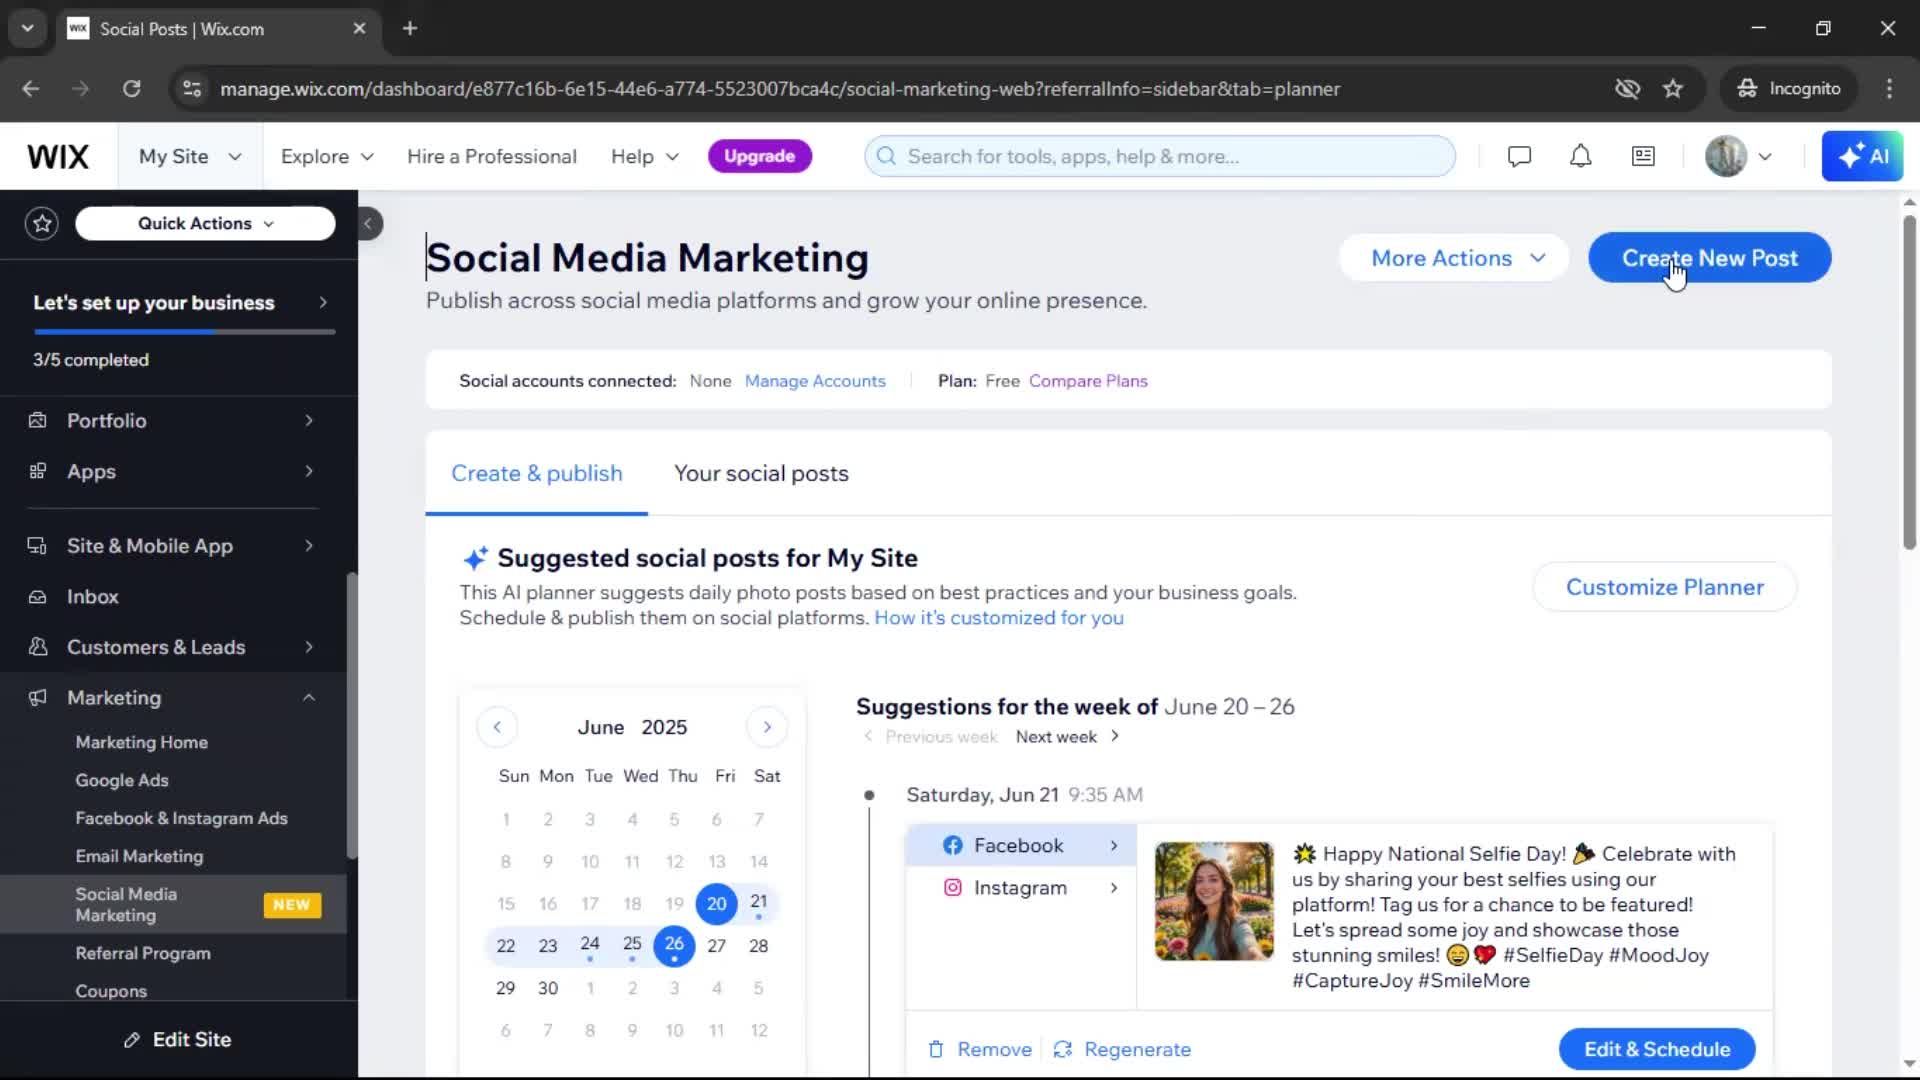Click the AI assistant button
The width and height of the screenshot is (1920, 1080).
coord(1862,156)
